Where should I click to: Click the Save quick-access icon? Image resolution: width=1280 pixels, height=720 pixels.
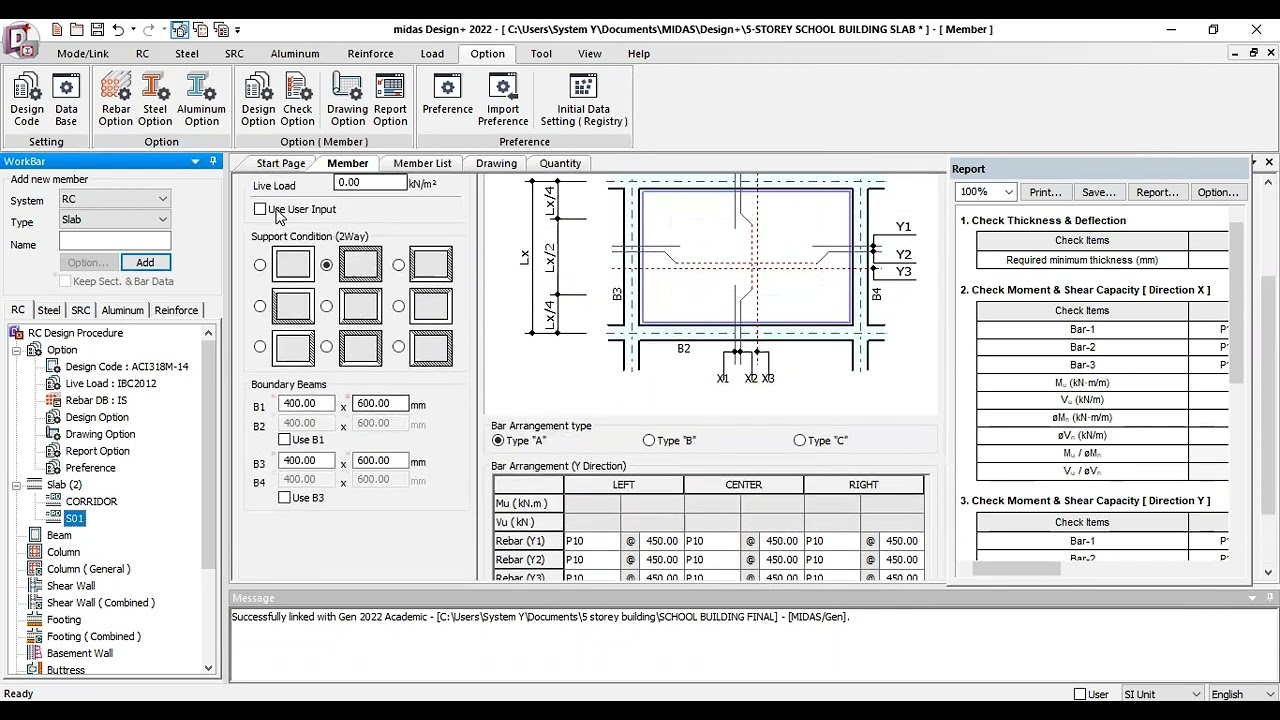click(97, 30)
